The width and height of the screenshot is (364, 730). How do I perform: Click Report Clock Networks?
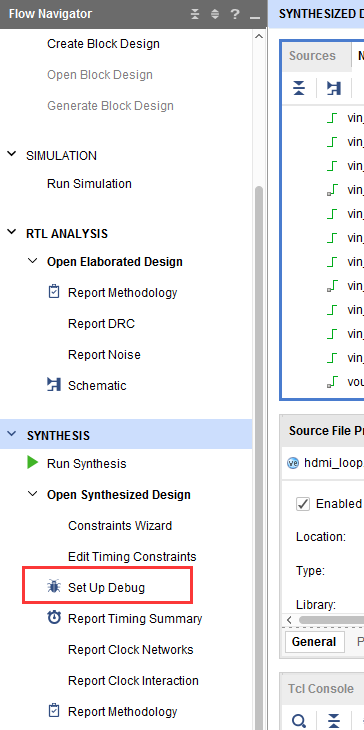(x=131, y=649)
